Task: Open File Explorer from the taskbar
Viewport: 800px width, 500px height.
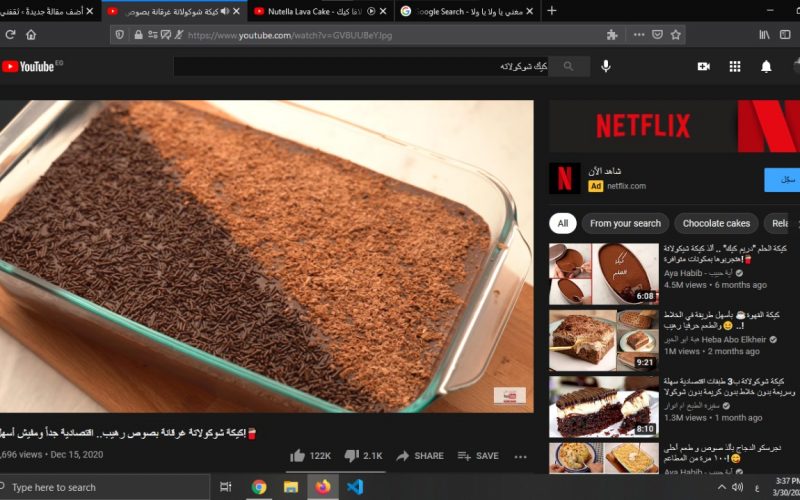Action: [x=291, y=487]
